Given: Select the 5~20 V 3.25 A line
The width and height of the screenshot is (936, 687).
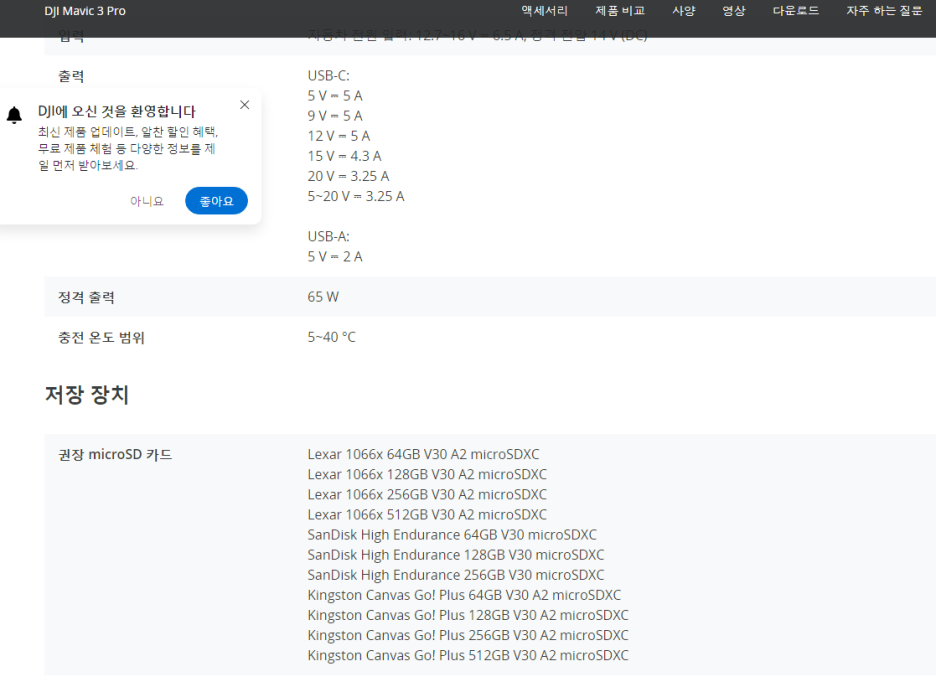Looking at the screenshot, I should (x=356, y=196).
